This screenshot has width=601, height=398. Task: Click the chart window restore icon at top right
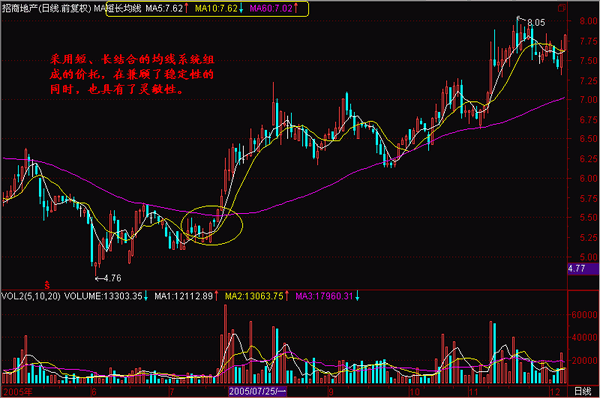562,8
